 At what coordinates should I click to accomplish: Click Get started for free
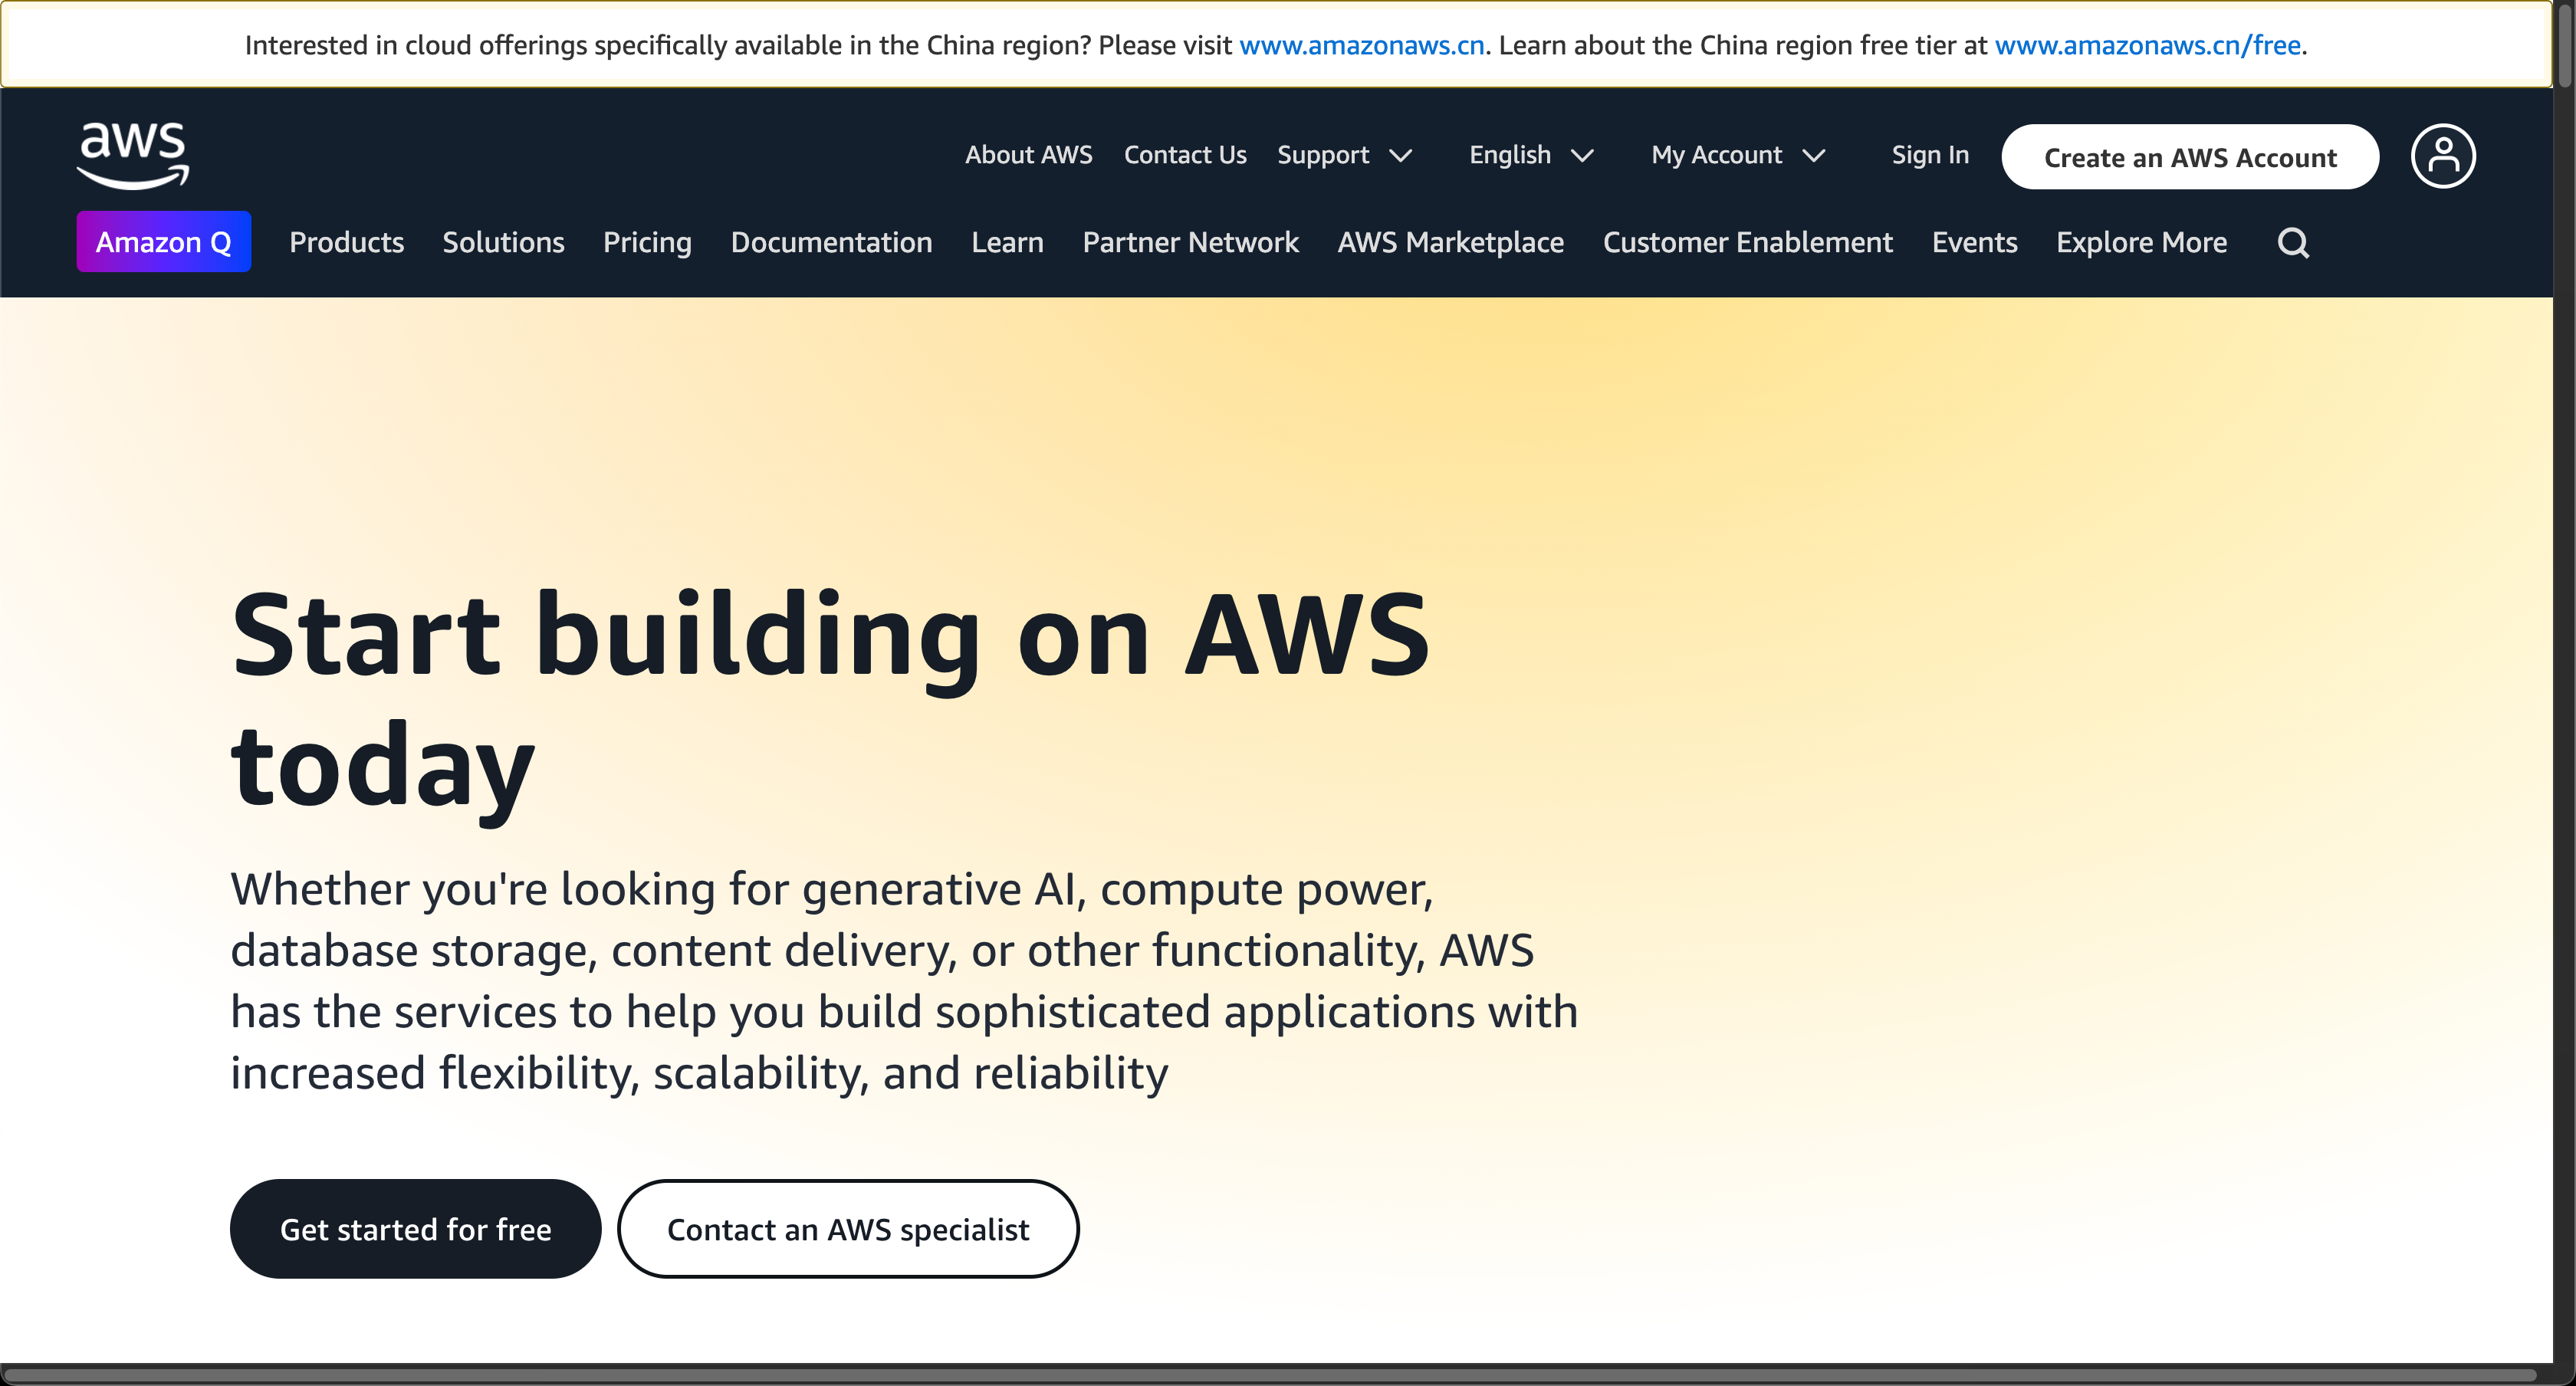pyautogui.click(x=415, y=1229)
